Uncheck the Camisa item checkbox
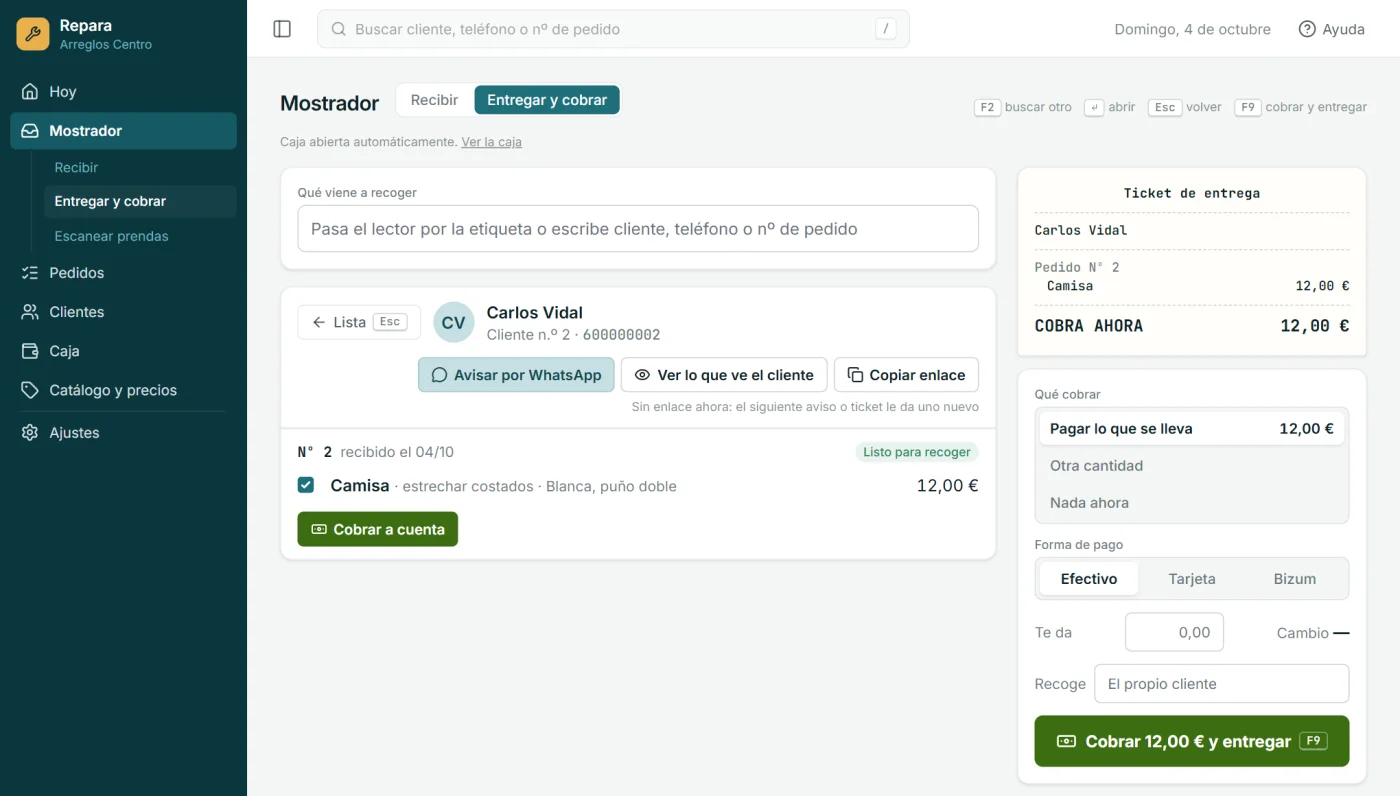Image resolution: width=1400 pixels, height=796 pixels. tap(306, 485)
